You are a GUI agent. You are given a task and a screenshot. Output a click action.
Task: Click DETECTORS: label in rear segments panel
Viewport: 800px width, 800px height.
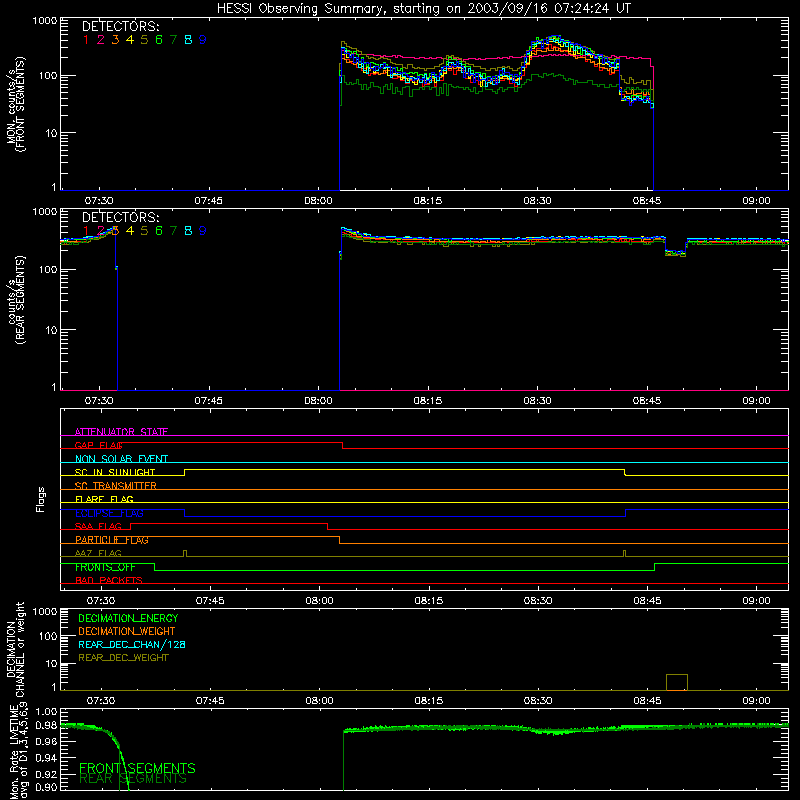120,218
